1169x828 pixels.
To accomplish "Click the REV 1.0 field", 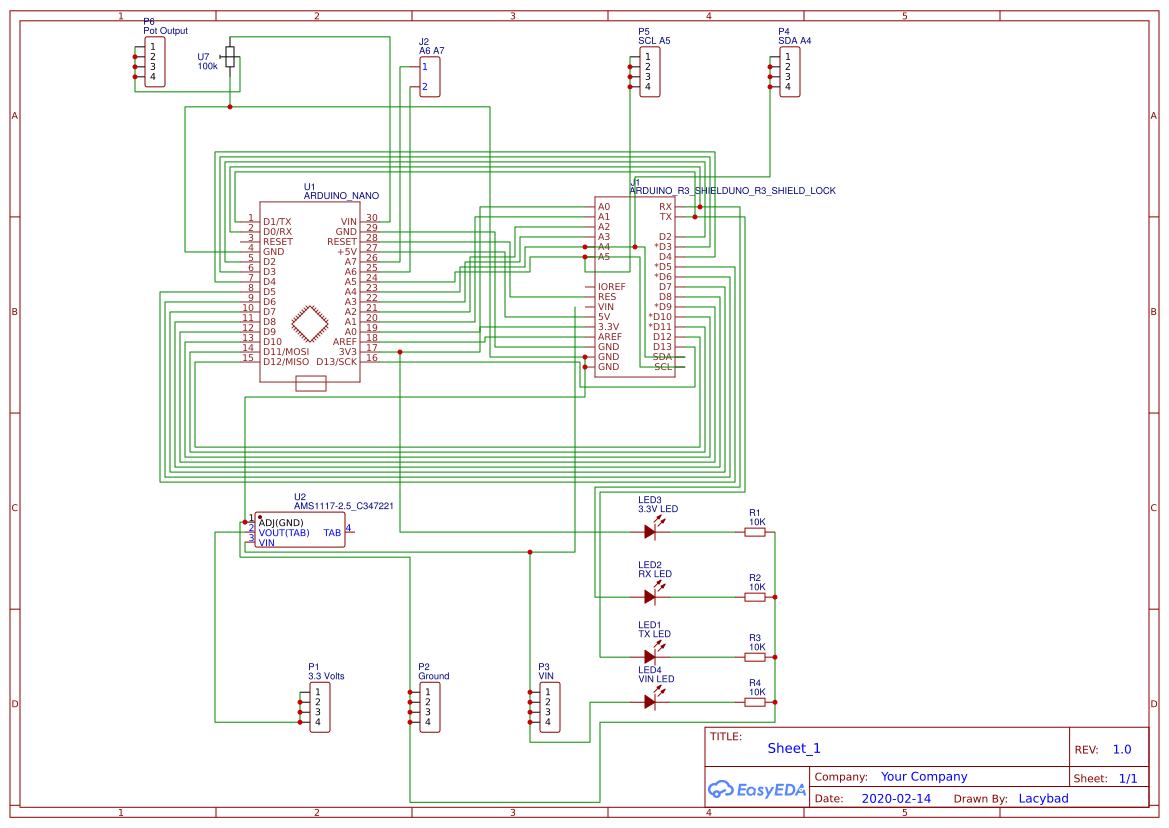I will (1122, 748).
